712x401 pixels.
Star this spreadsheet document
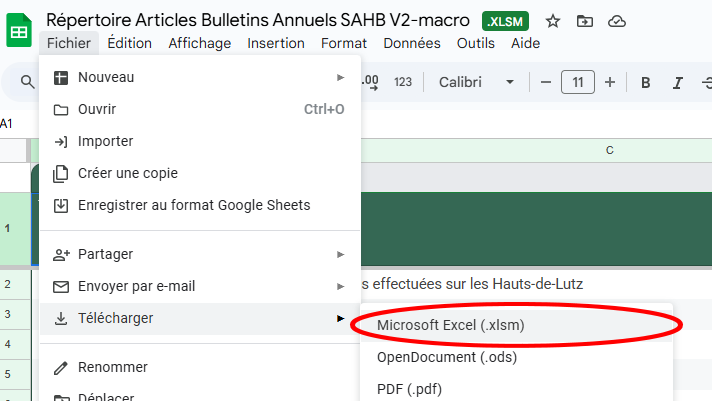[553, 21]
